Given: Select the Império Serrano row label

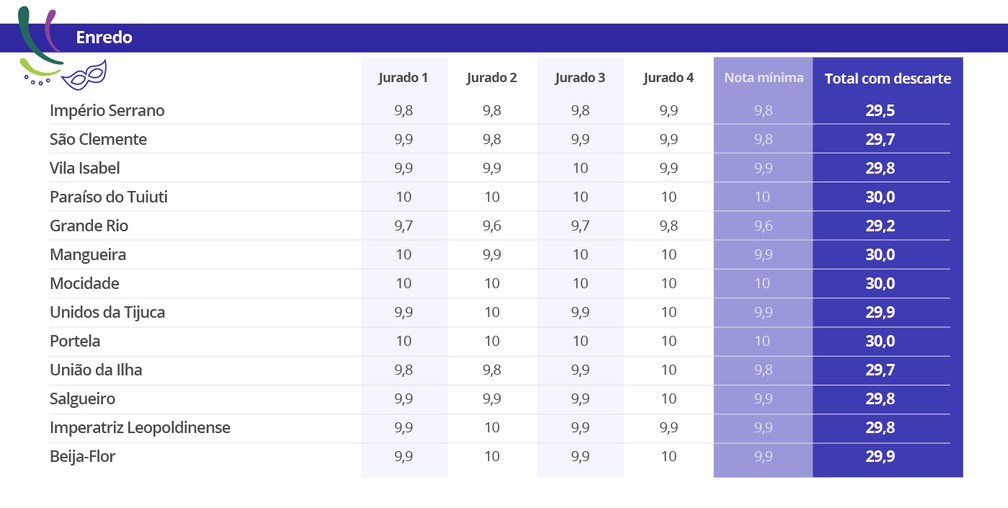Looking at the screenshot, I should tap(107, 111).
